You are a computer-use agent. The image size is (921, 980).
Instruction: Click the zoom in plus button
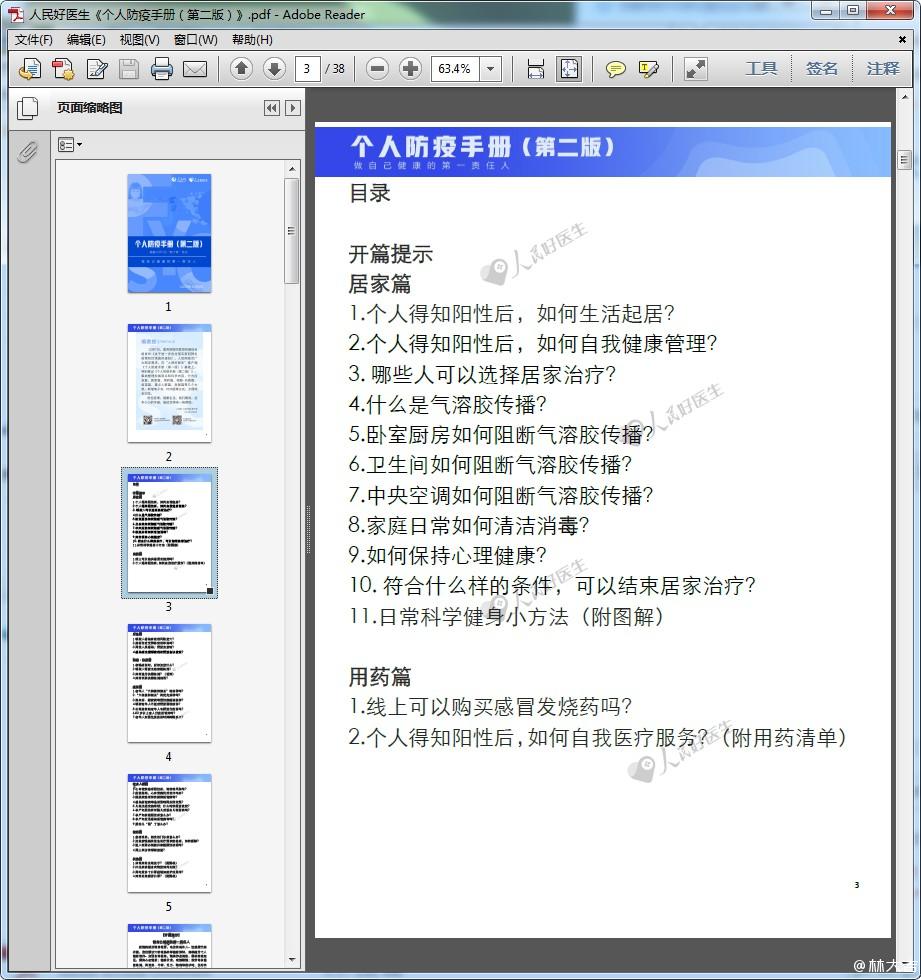point(410,69)
